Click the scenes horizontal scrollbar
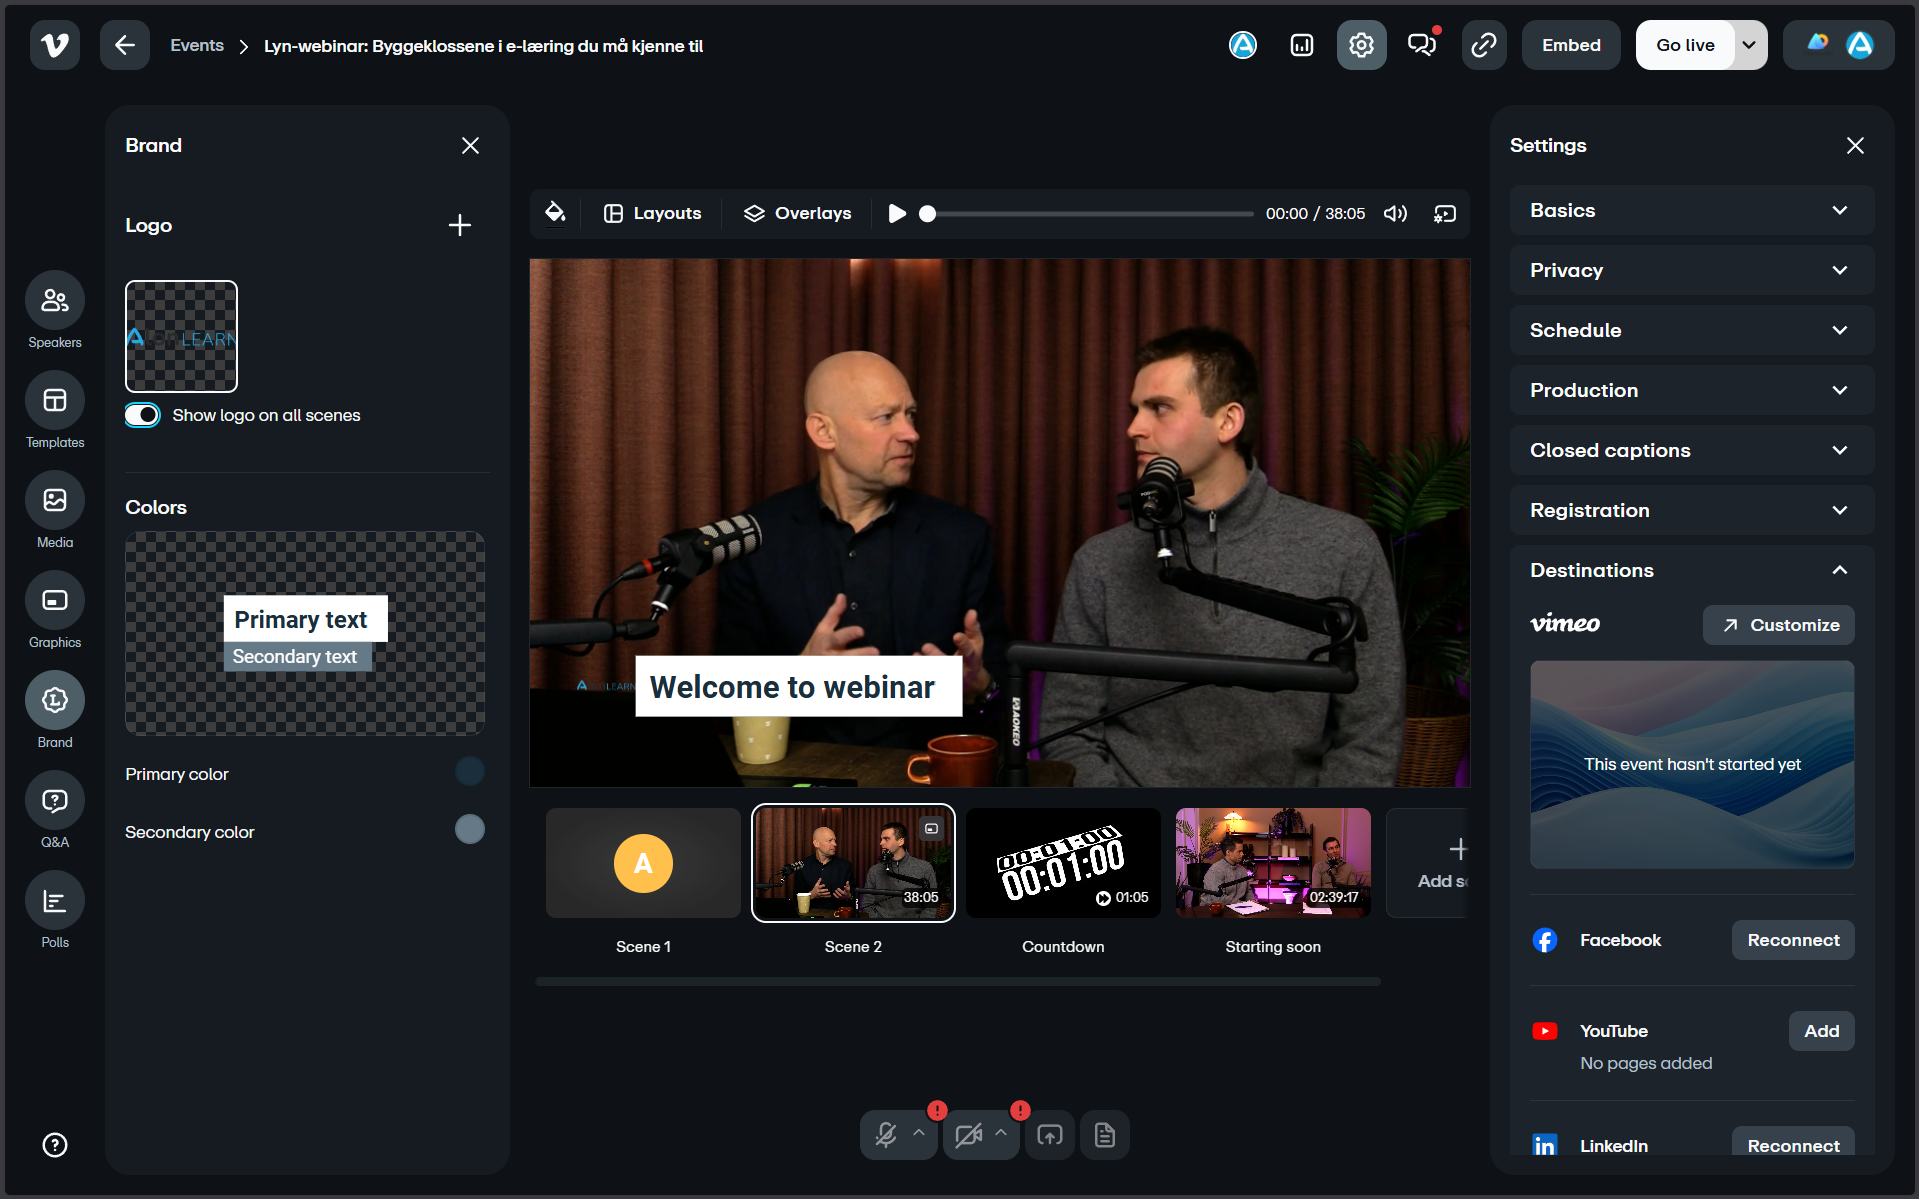Image resolution: width=1919 pixels, height=1199 pixels. pos(958,982)
